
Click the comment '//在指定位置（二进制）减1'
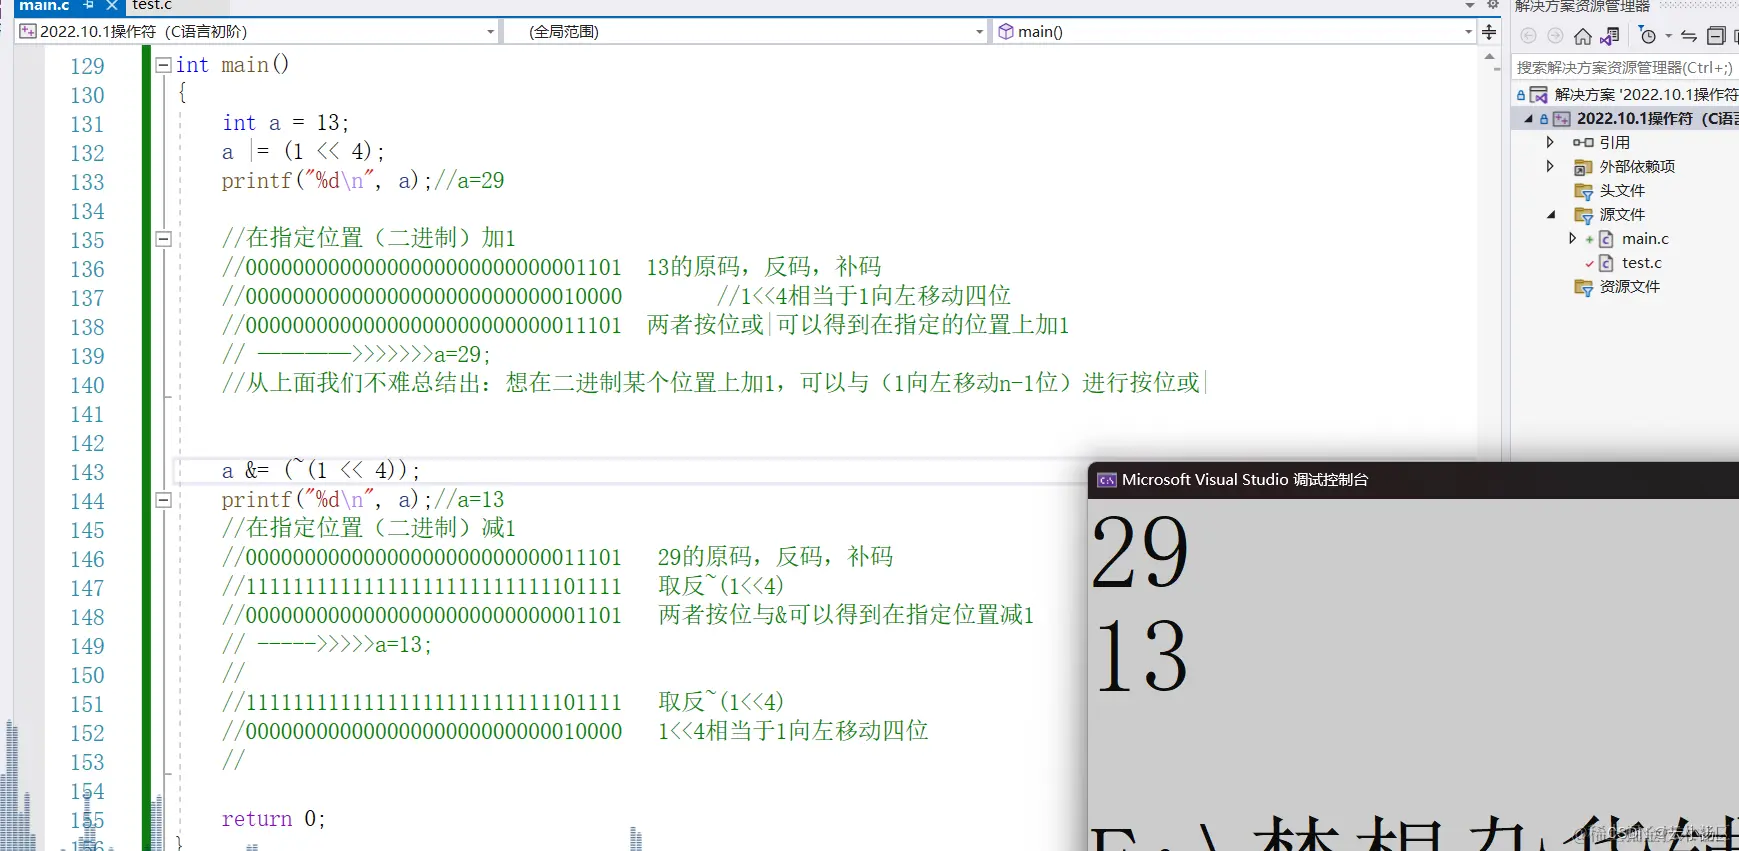(369, 528)
